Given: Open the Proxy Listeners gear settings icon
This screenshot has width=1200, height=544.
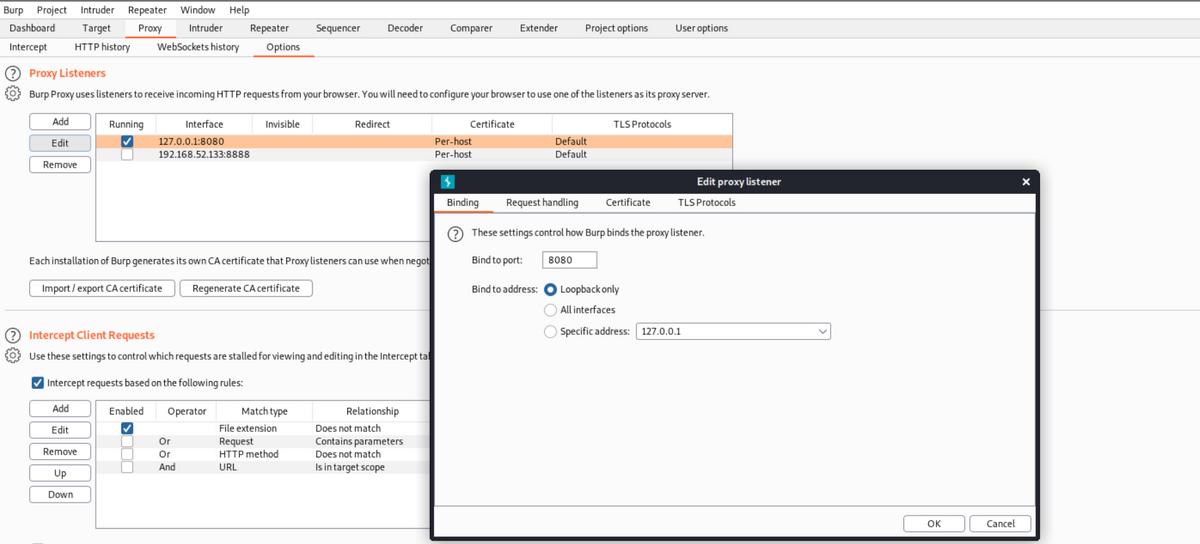Looking at the screenshot, I should click(x=14, y=94).
